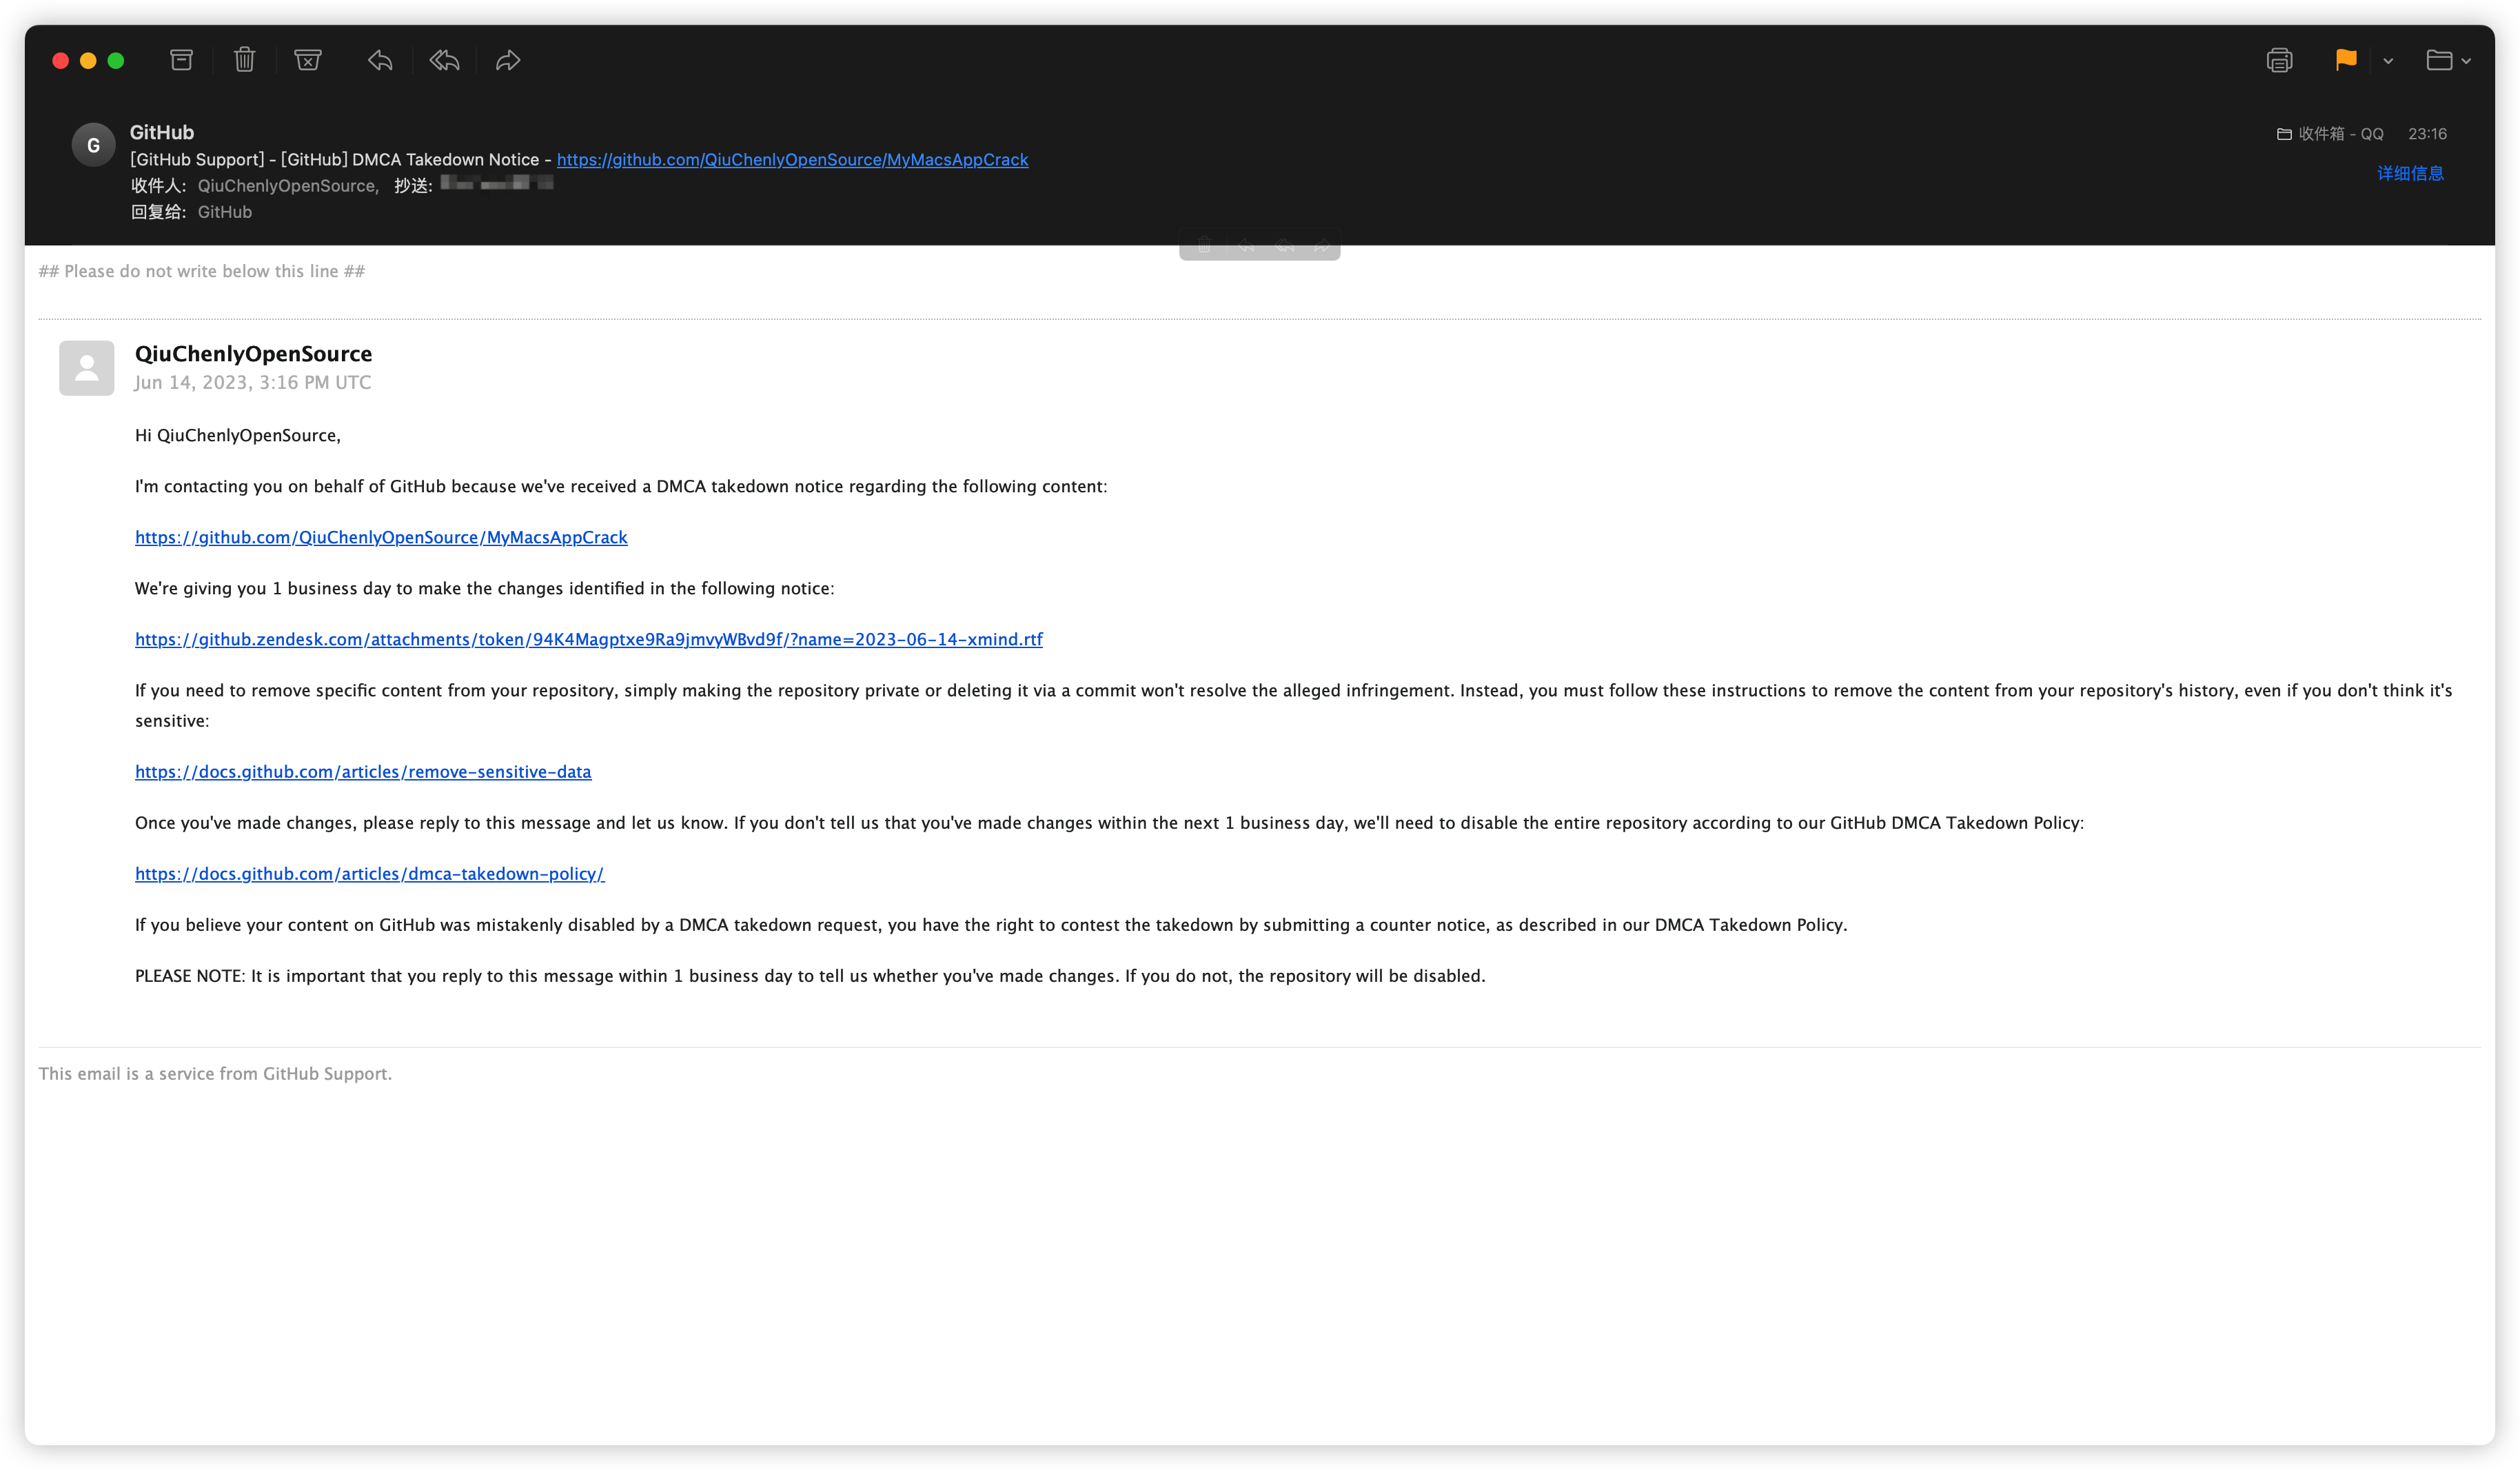The image size is (2520, 1470).
Task: Print the email message
Action: (x=2279, y=60)
